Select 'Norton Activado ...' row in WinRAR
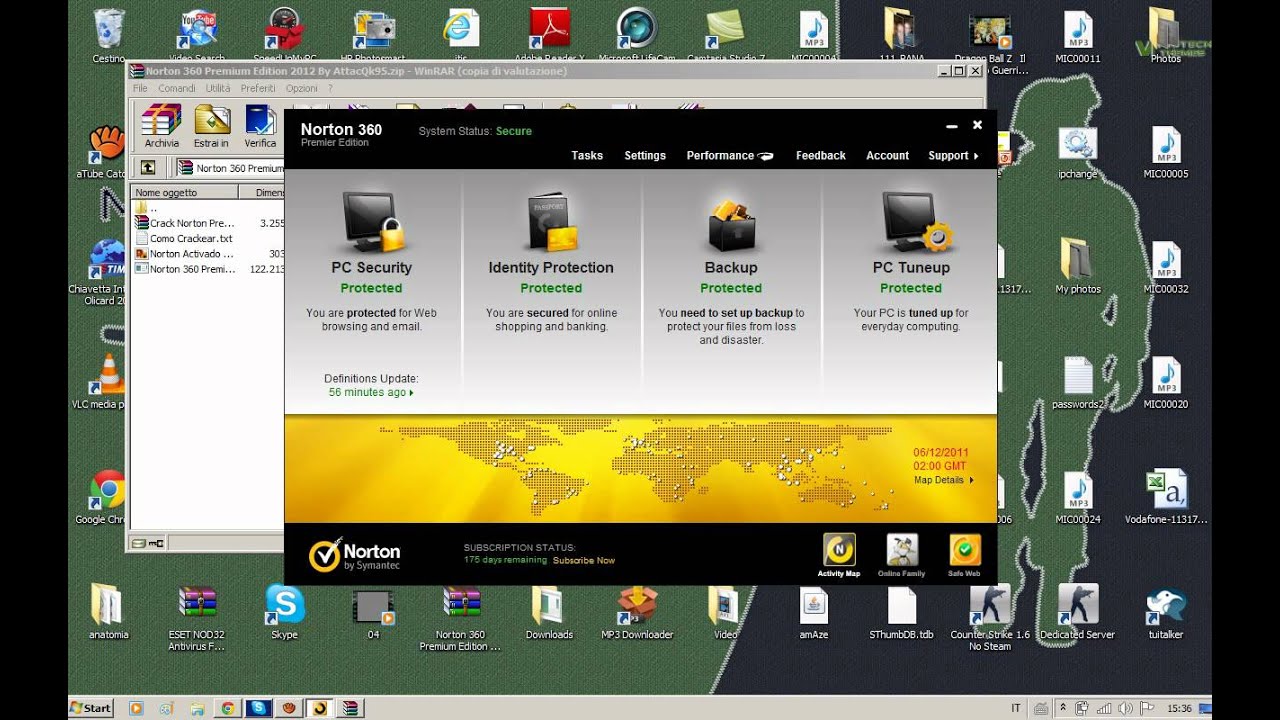 tap(208, 254)
